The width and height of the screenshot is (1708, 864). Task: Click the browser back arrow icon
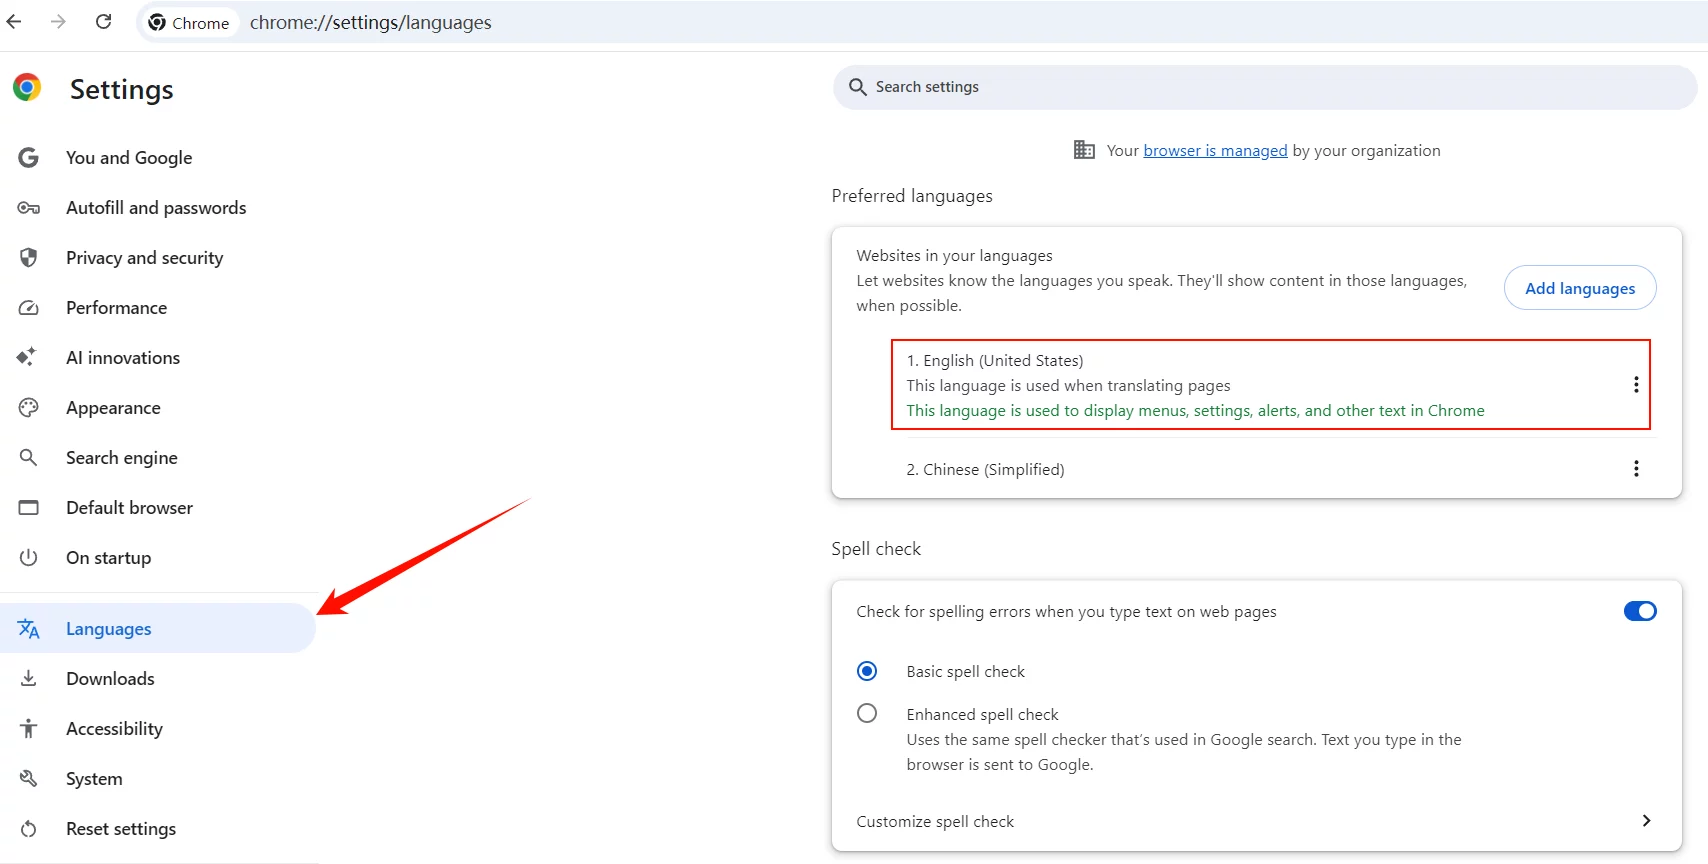14,22
